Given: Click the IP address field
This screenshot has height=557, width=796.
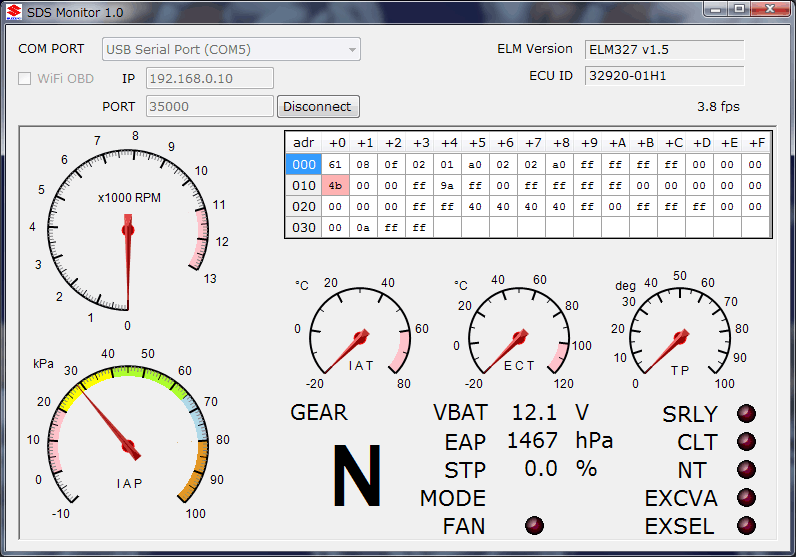Looking at the screenshot, I should click(x=210, y=79).
